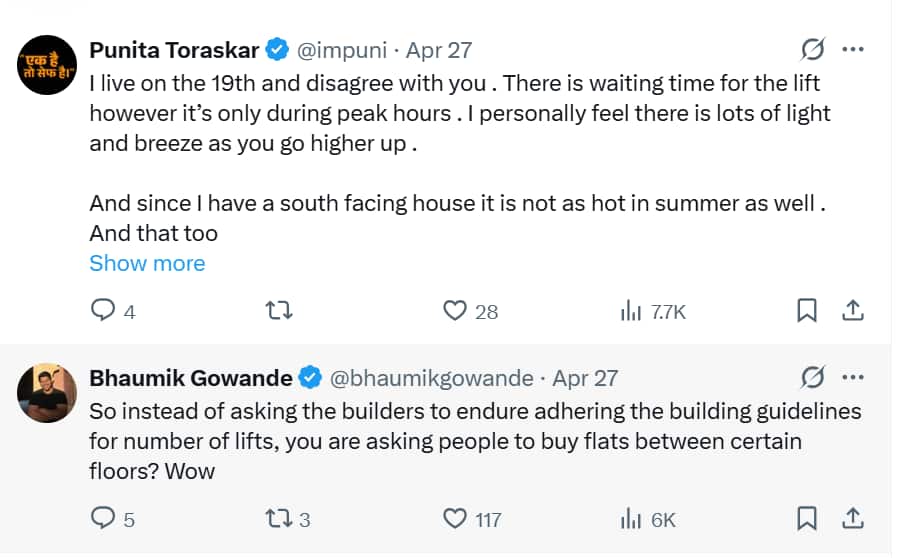The image size is (916, 558).
Task: Open Punita Toraskar's profile name link
Action: pos(174,49)
